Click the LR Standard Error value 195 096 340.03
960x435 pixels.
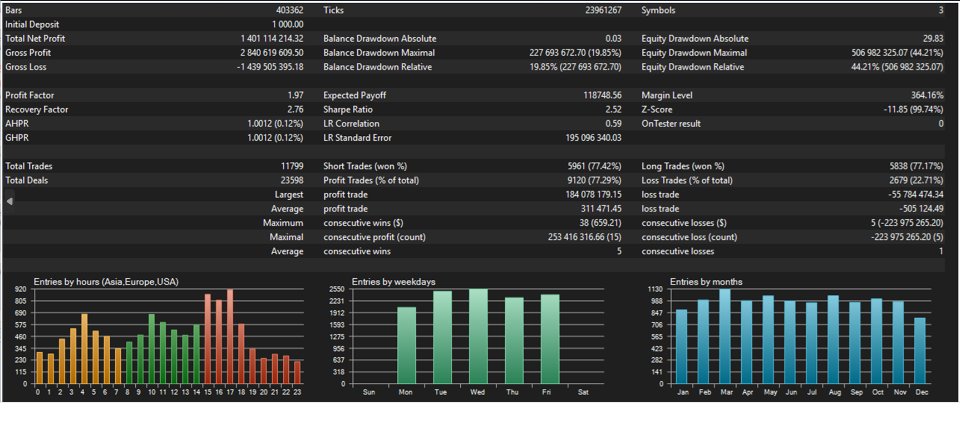coord(595,138)
